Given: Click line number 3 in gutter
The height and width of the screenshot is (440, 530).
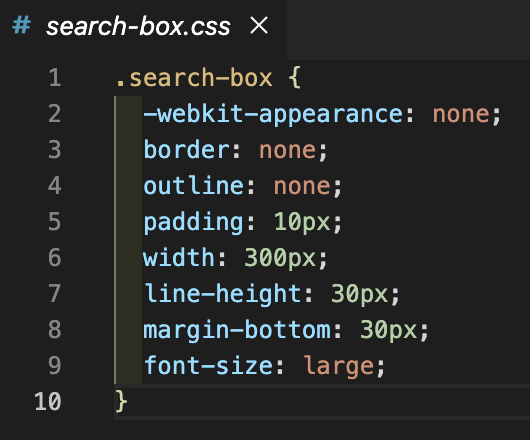Looking at the screenshot, I should pyautogui.click(x=54, y=150).
